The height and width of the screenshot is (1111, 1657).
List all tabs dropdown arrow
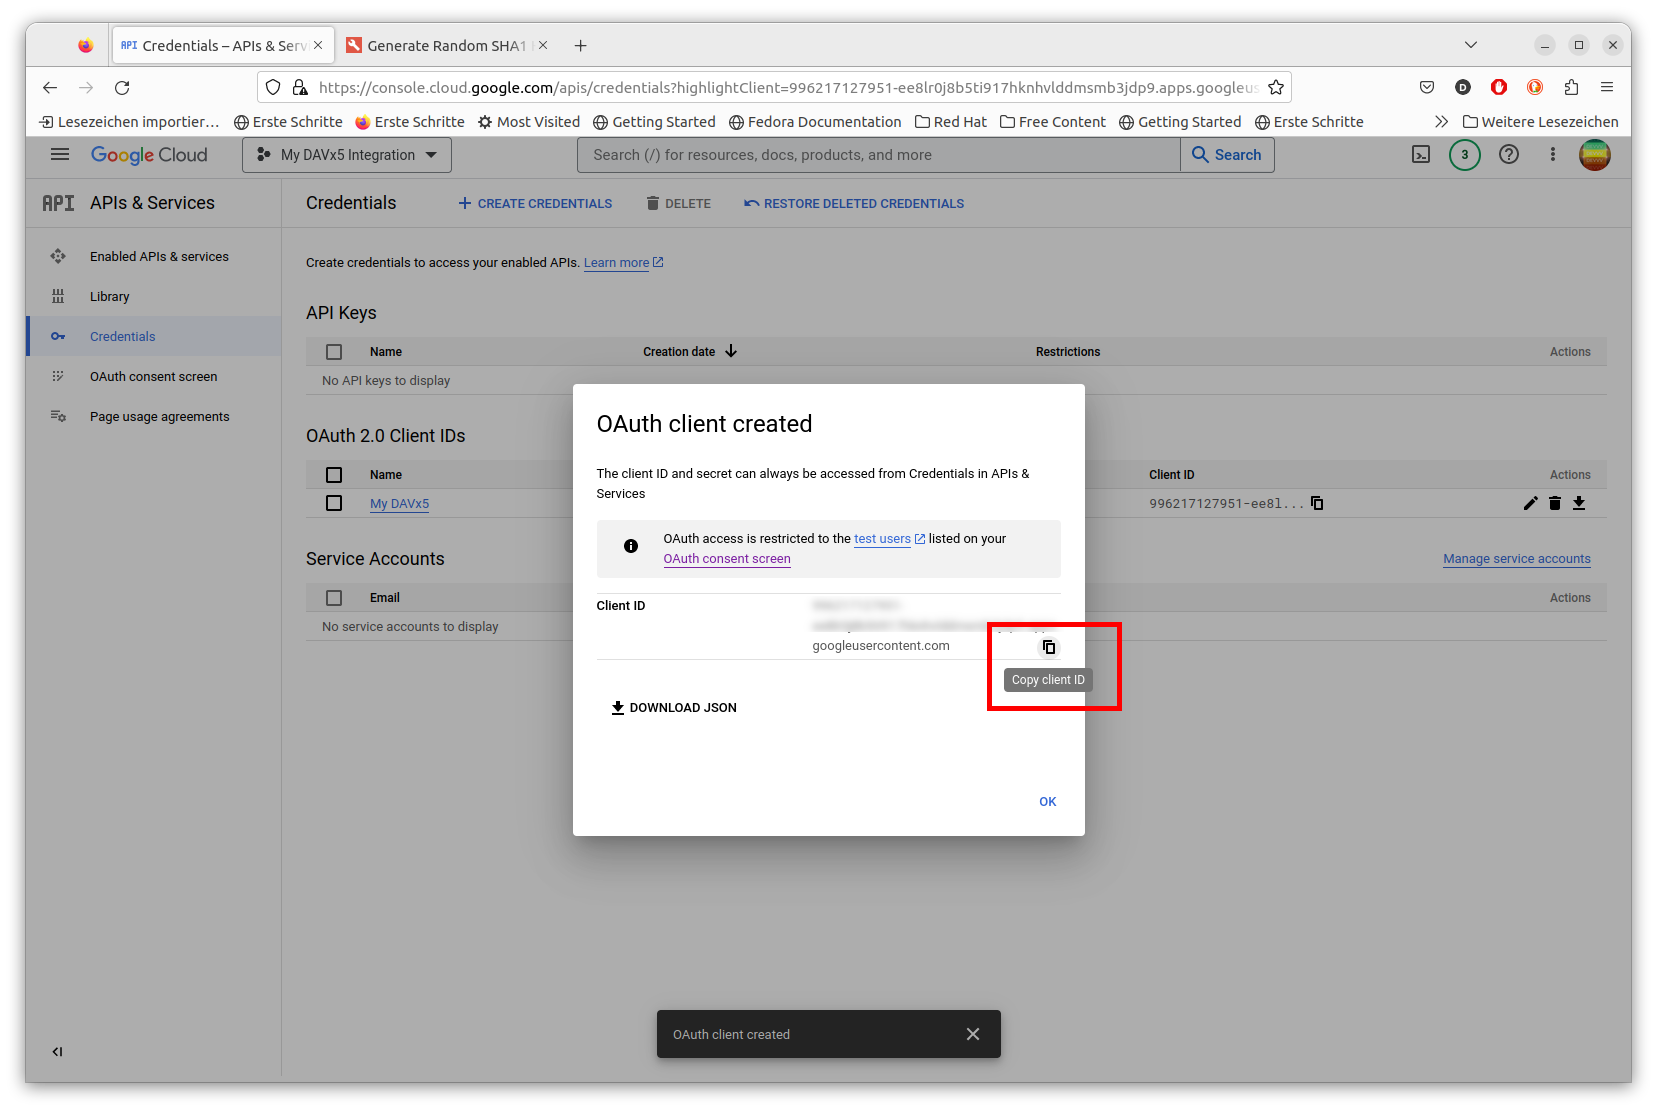tap(1470, 44)
